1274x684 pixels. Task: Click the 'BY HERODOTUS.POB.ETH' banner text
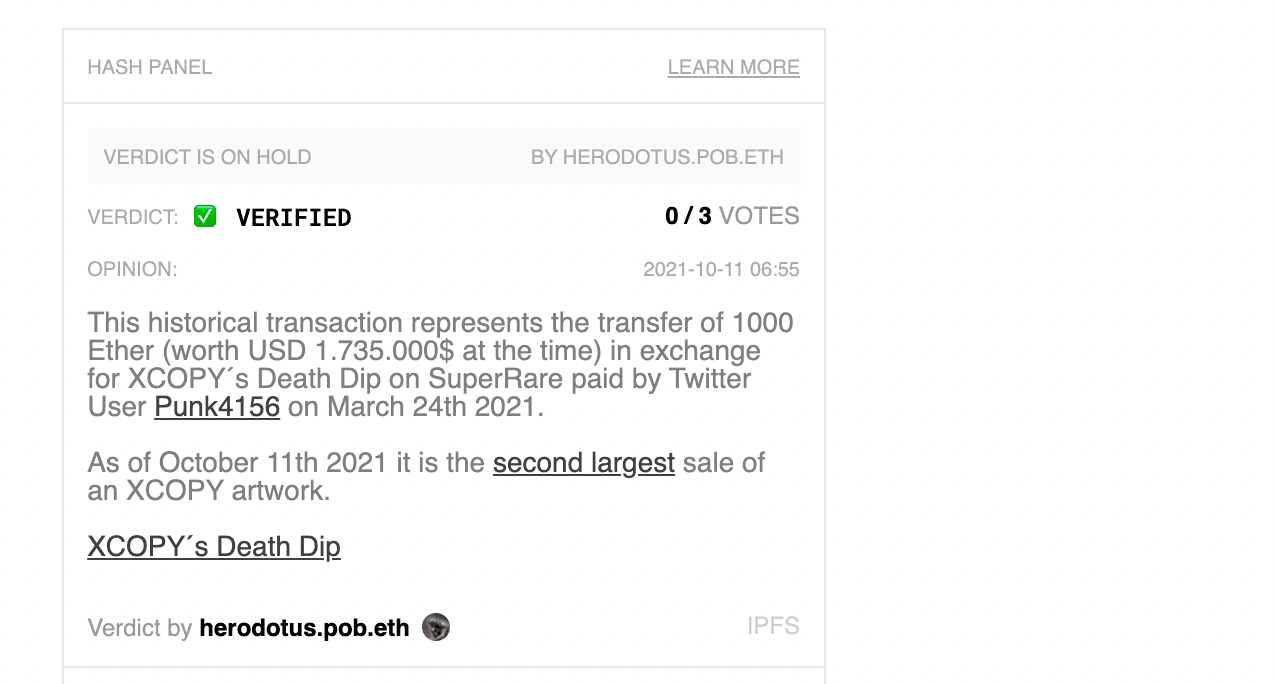(x=657, y=157)
